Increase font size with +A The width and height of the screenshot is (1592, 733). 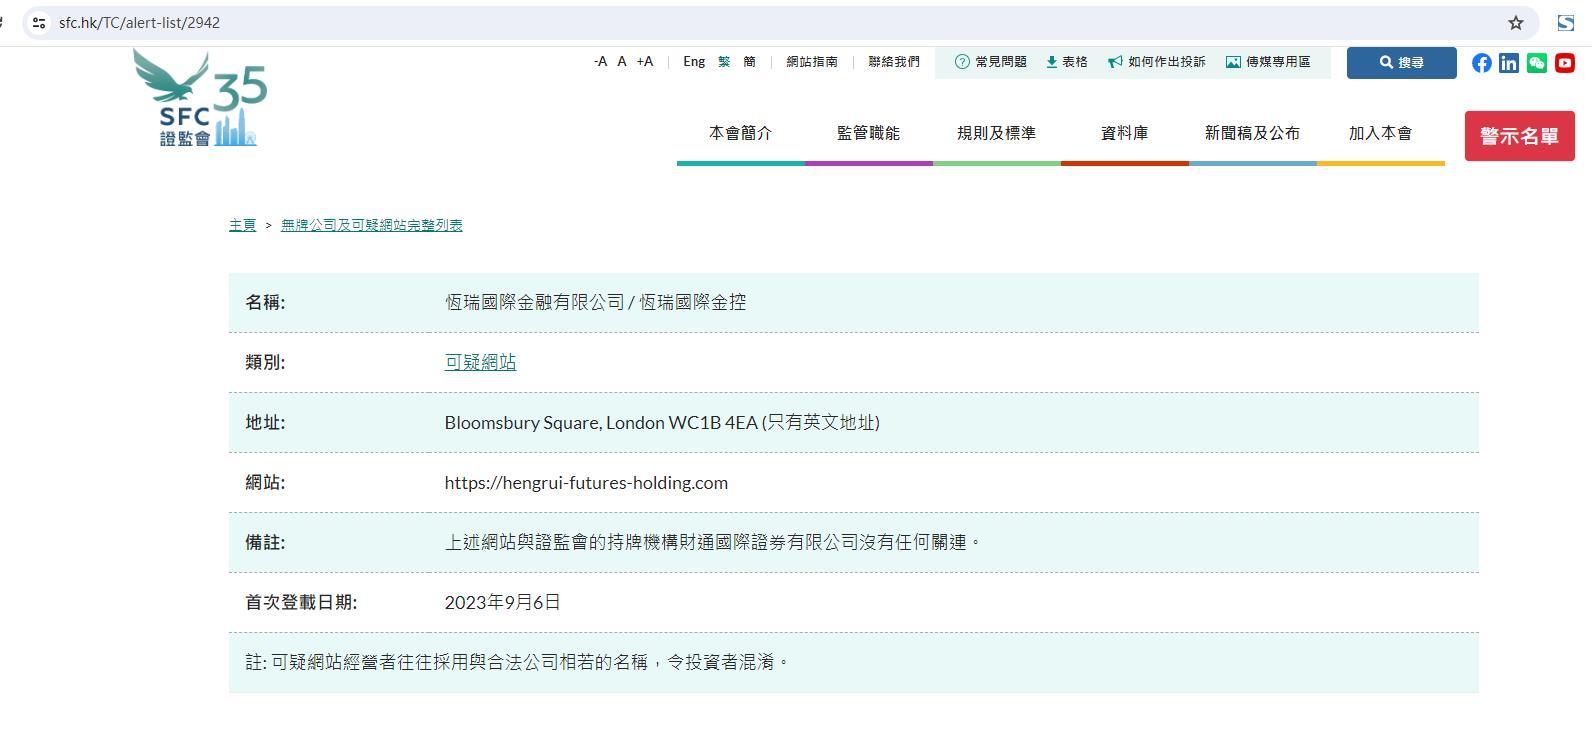click(x=645, y=62)
